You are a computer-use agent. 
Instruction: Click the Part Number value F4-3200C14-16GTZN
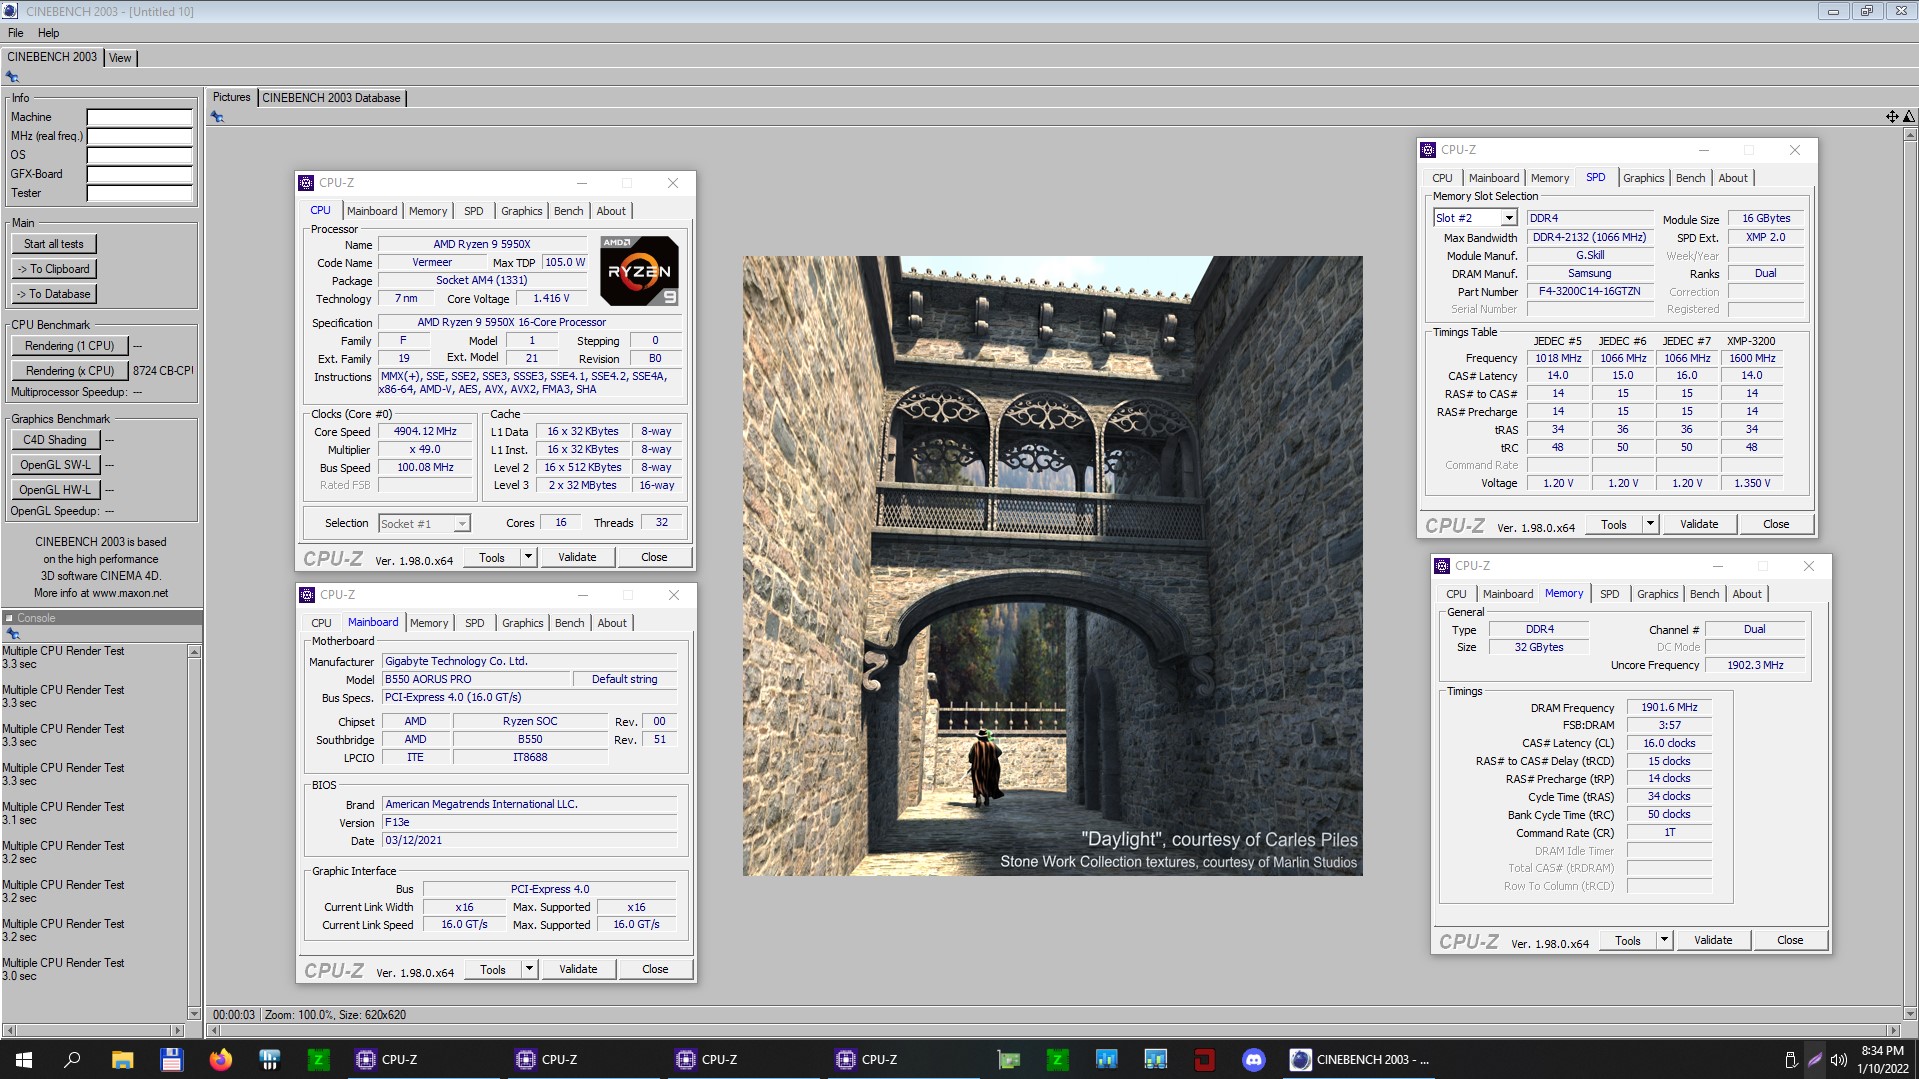pyautogui.click(x=1589, y=292)
